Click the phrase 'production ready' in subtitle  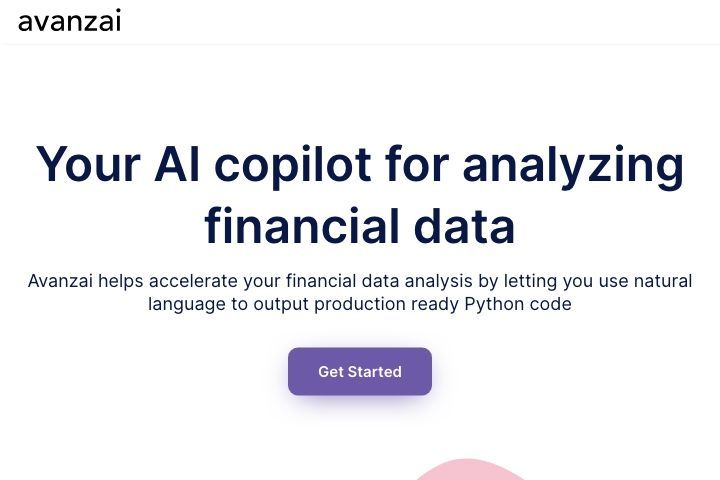click(x=386, y=305)
